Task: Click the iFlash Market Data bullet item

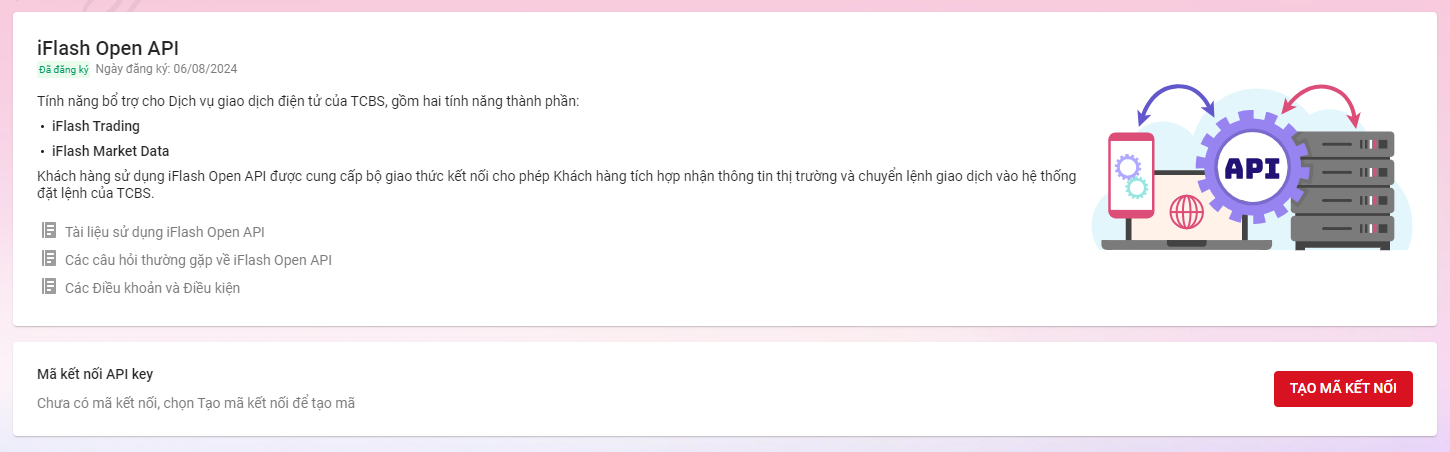Action: click(111, 151)
